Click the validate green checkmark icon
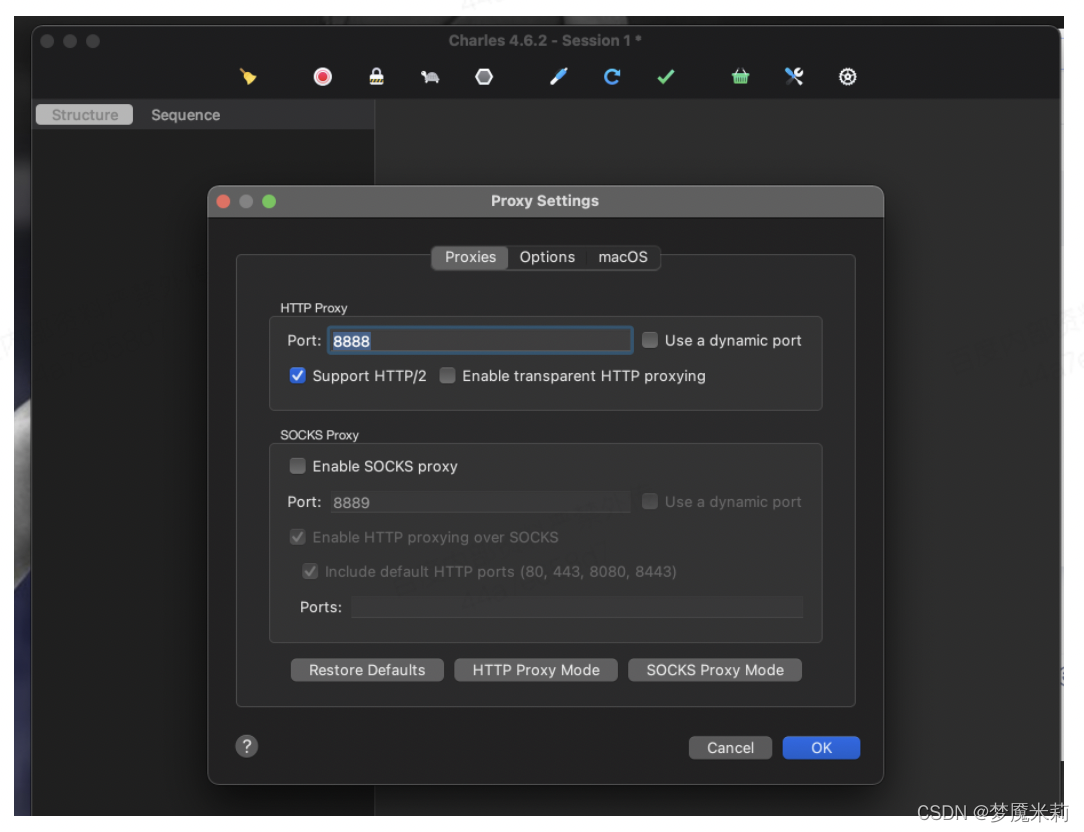Viewport: 1084px width, 832px height. tap(666, 77)
